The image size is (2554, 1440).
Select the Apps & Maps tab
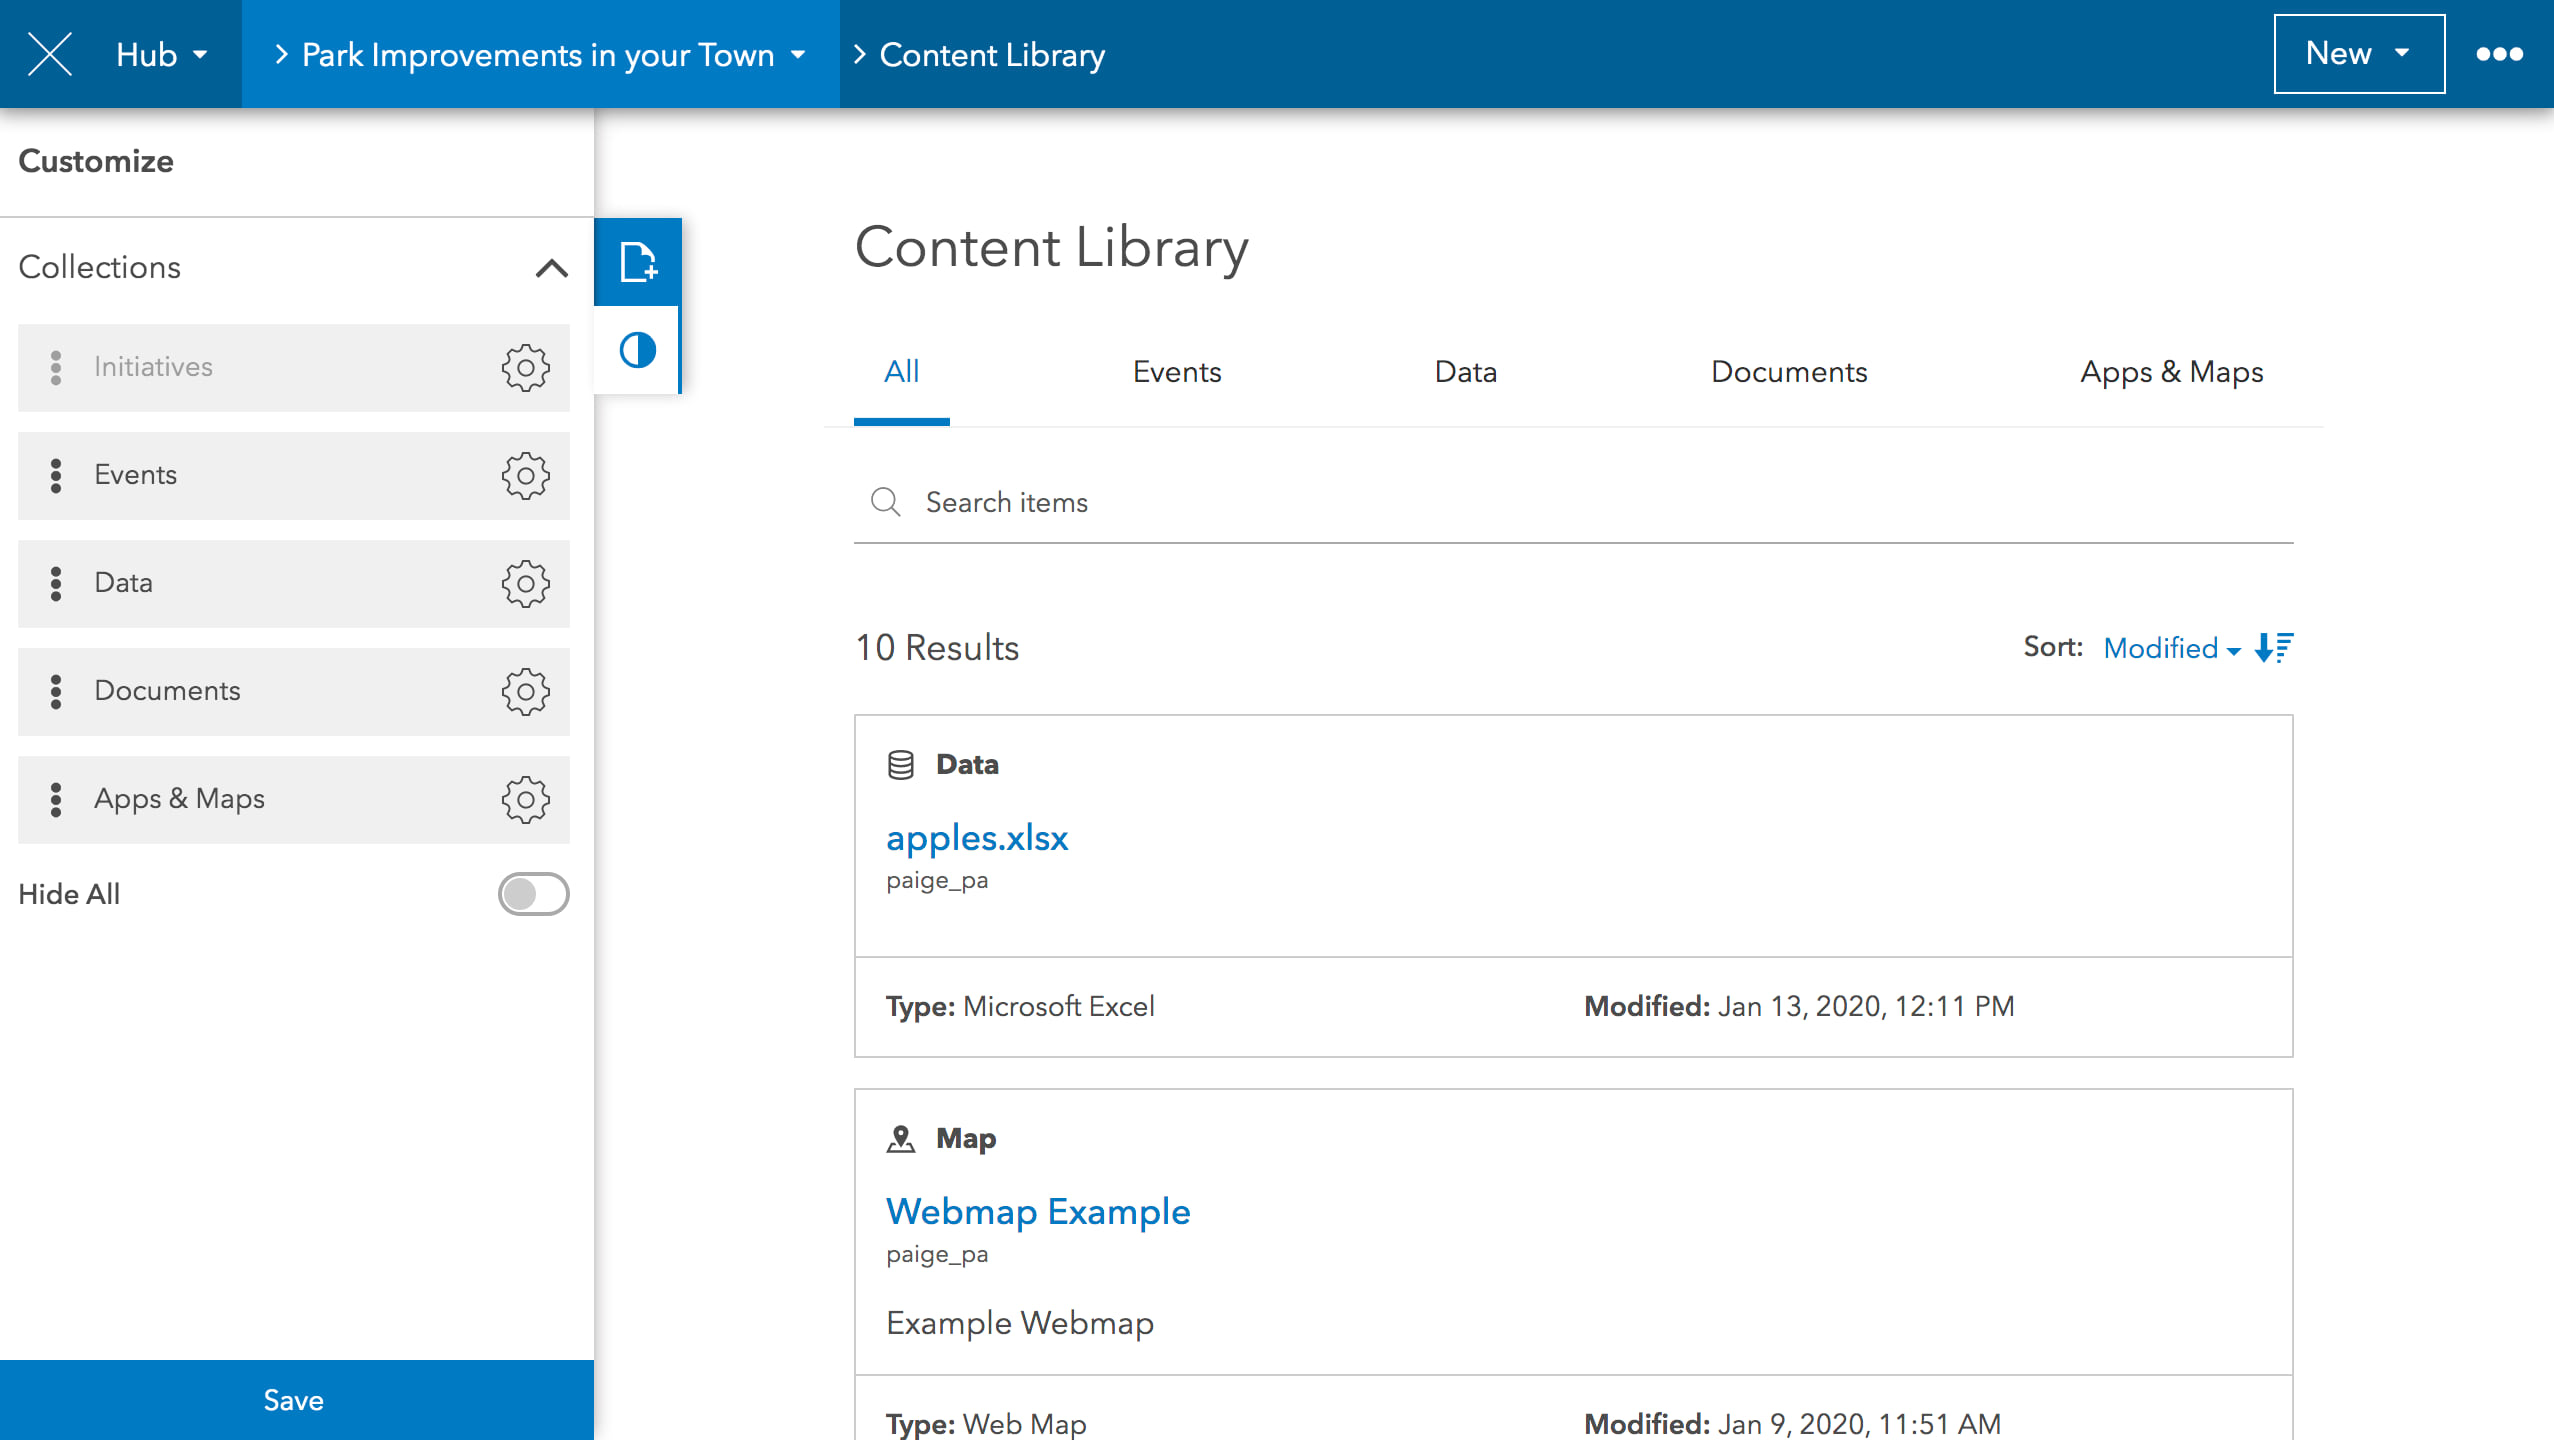pos(2172,370)
